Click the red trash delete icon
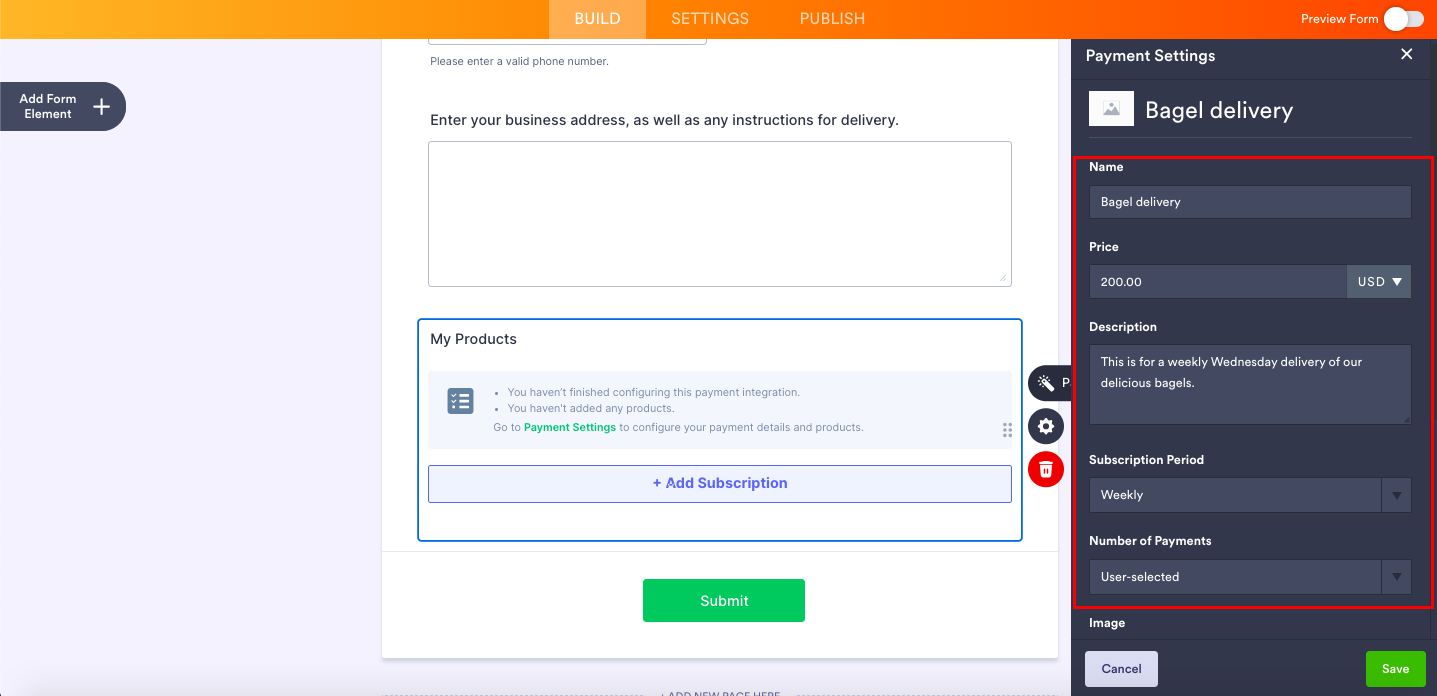Screen dimensions: 1437x696 click(1046, 469)
